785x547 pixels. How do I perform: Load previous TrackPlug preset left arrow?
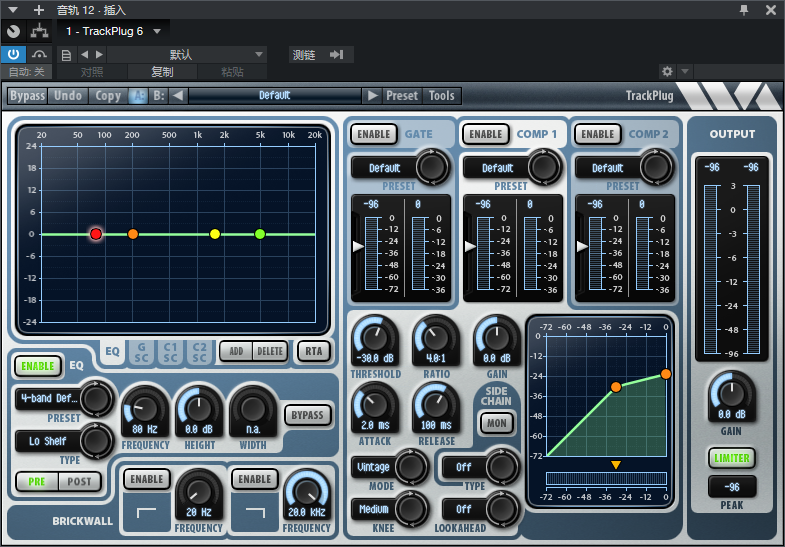click(x=178, y=96)
